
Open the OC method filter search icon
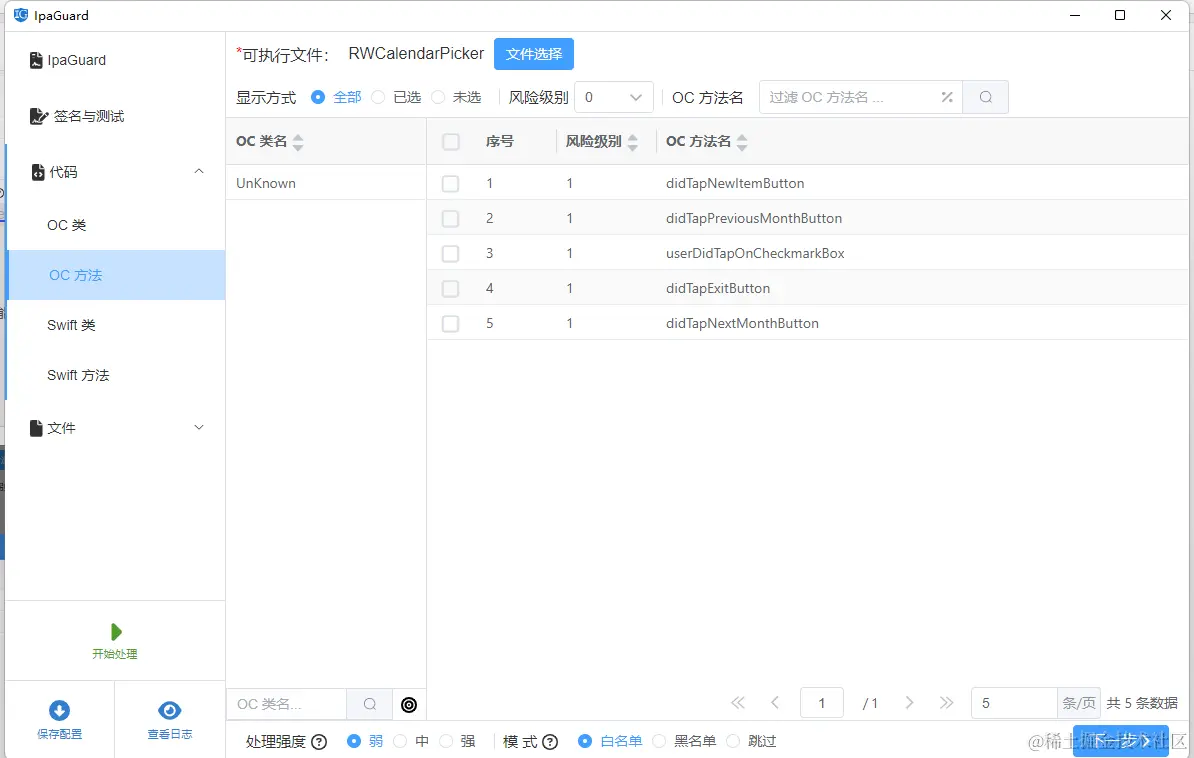[x=985, y=97]
